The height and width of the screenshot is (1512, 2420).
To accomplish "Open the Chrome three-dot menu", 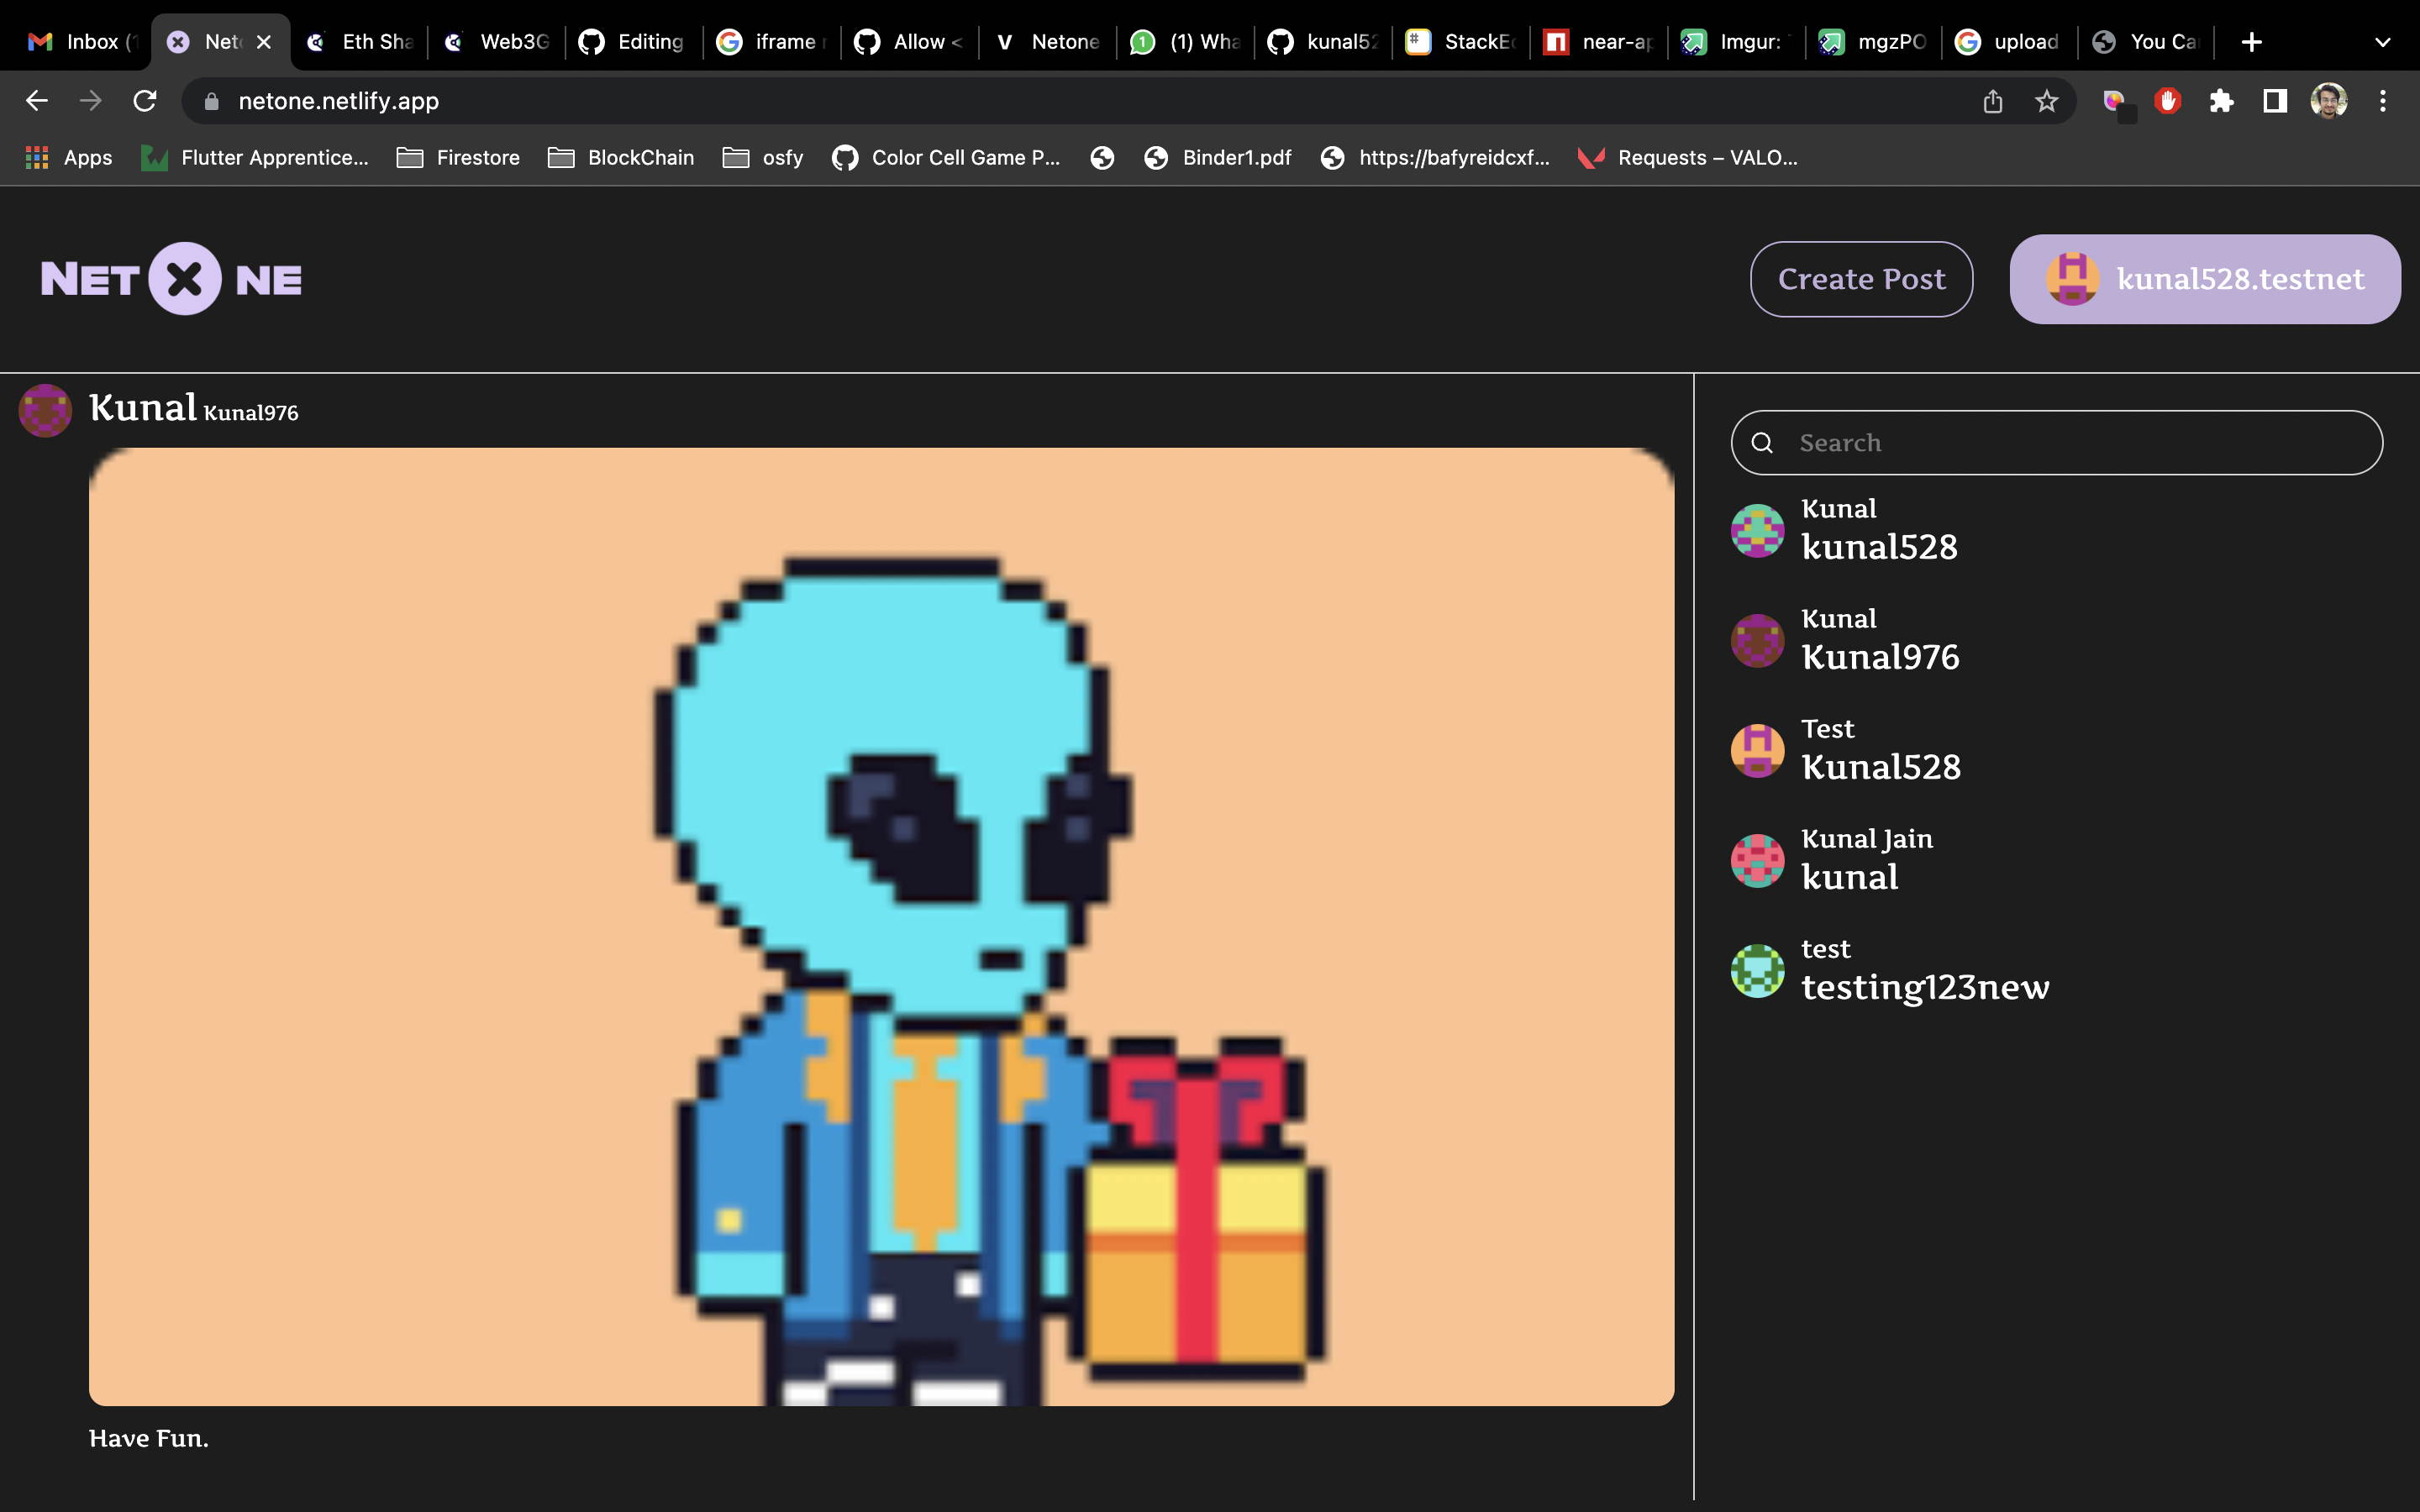I will [x=2383, y=101].
